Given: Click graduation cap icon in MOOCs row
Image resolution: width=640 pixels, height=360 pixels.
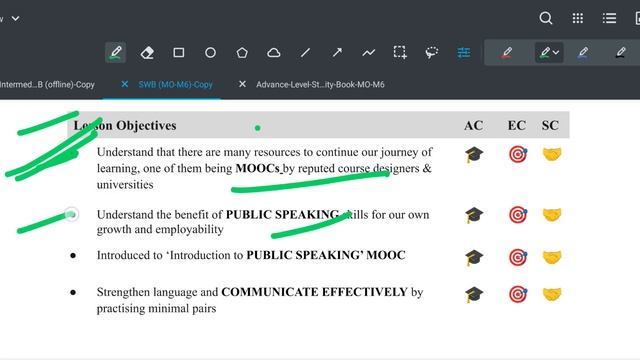Looking at the screenshot, I should coord(474,155).
